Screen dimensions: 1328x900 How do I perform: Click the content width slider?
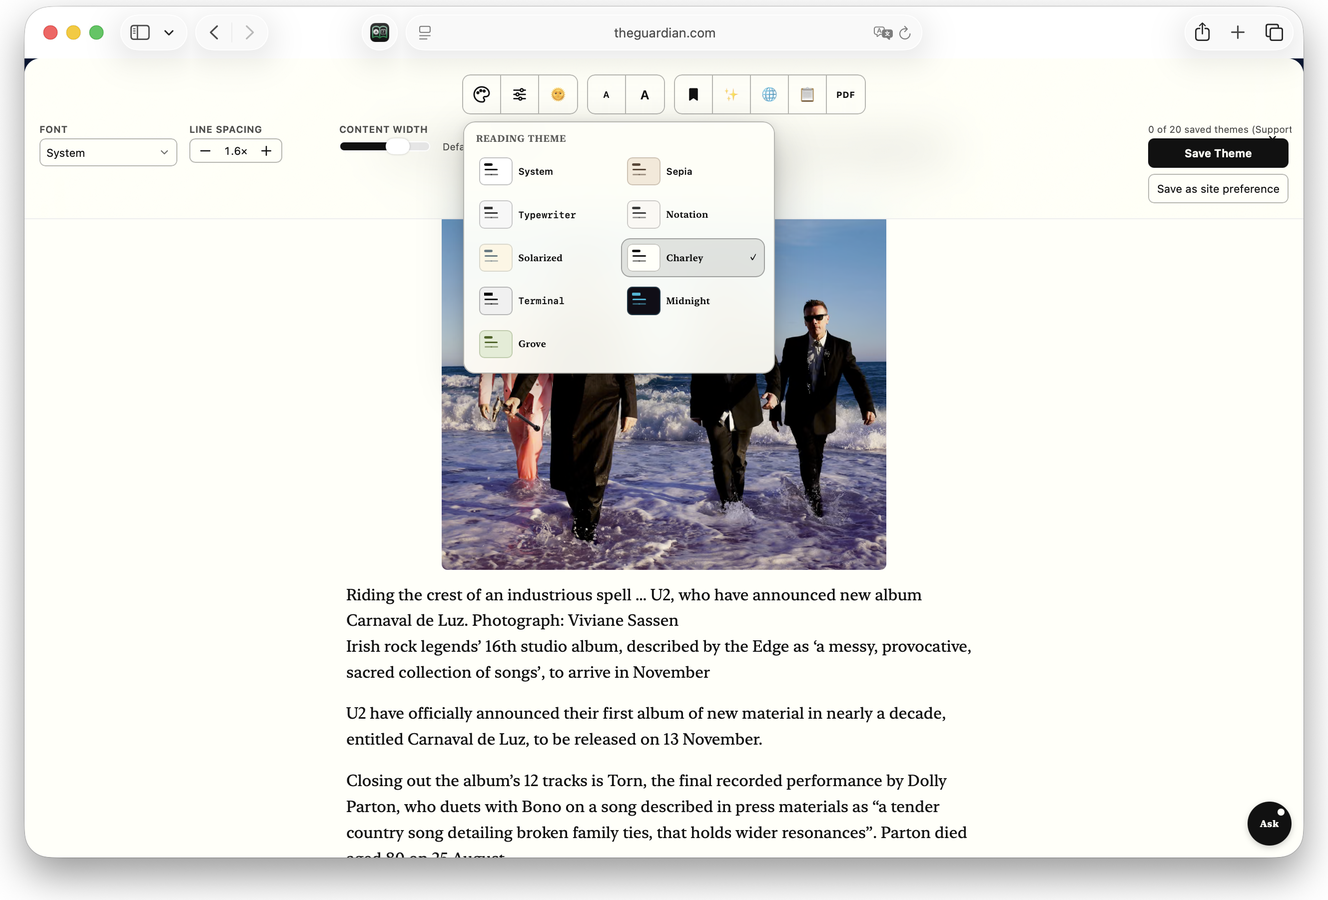(x=385, y=147)
